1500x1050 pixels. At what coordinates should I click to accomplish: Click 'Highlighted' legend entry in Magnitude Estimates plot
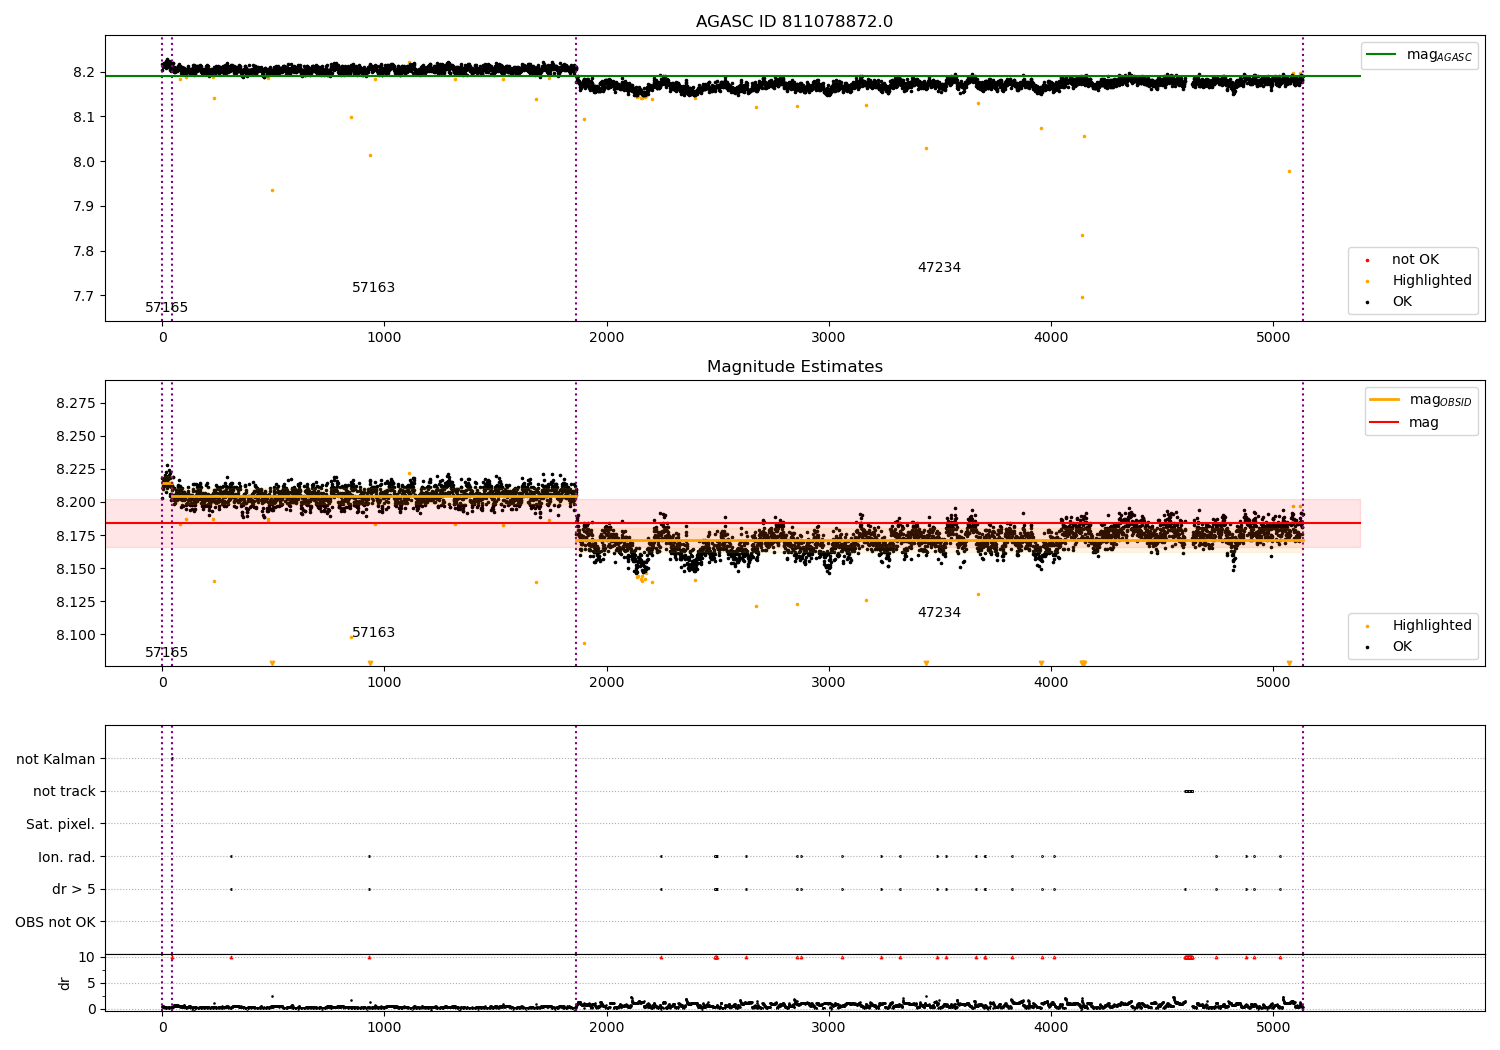point(1420,626)
